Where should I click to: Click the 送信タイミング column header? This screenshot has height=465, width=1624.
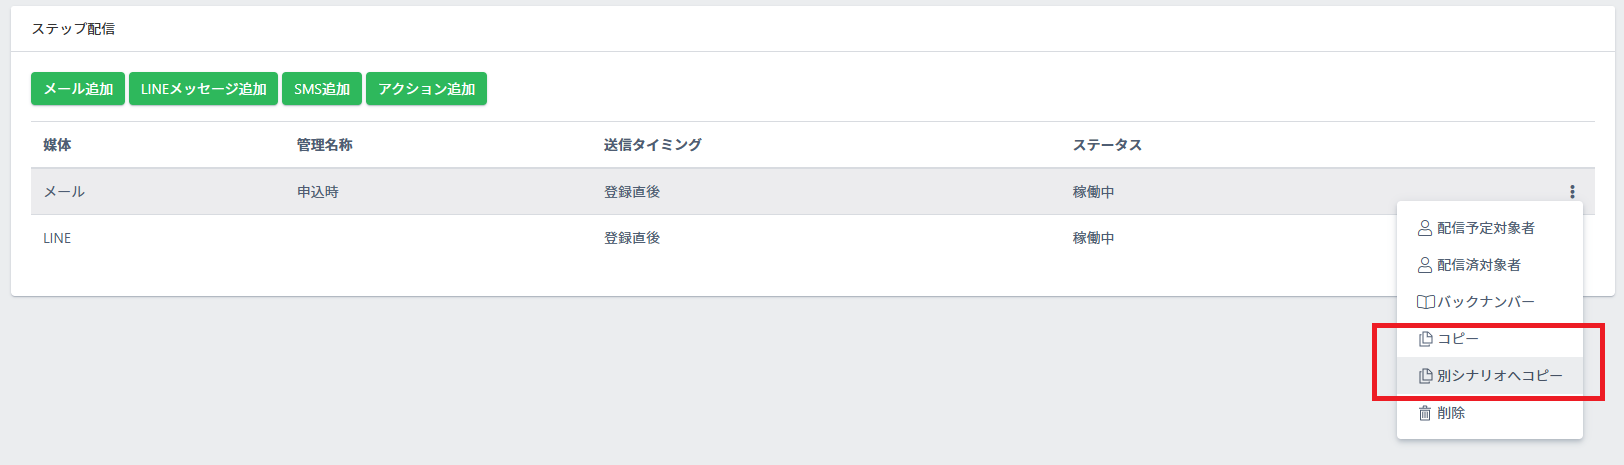653,145
